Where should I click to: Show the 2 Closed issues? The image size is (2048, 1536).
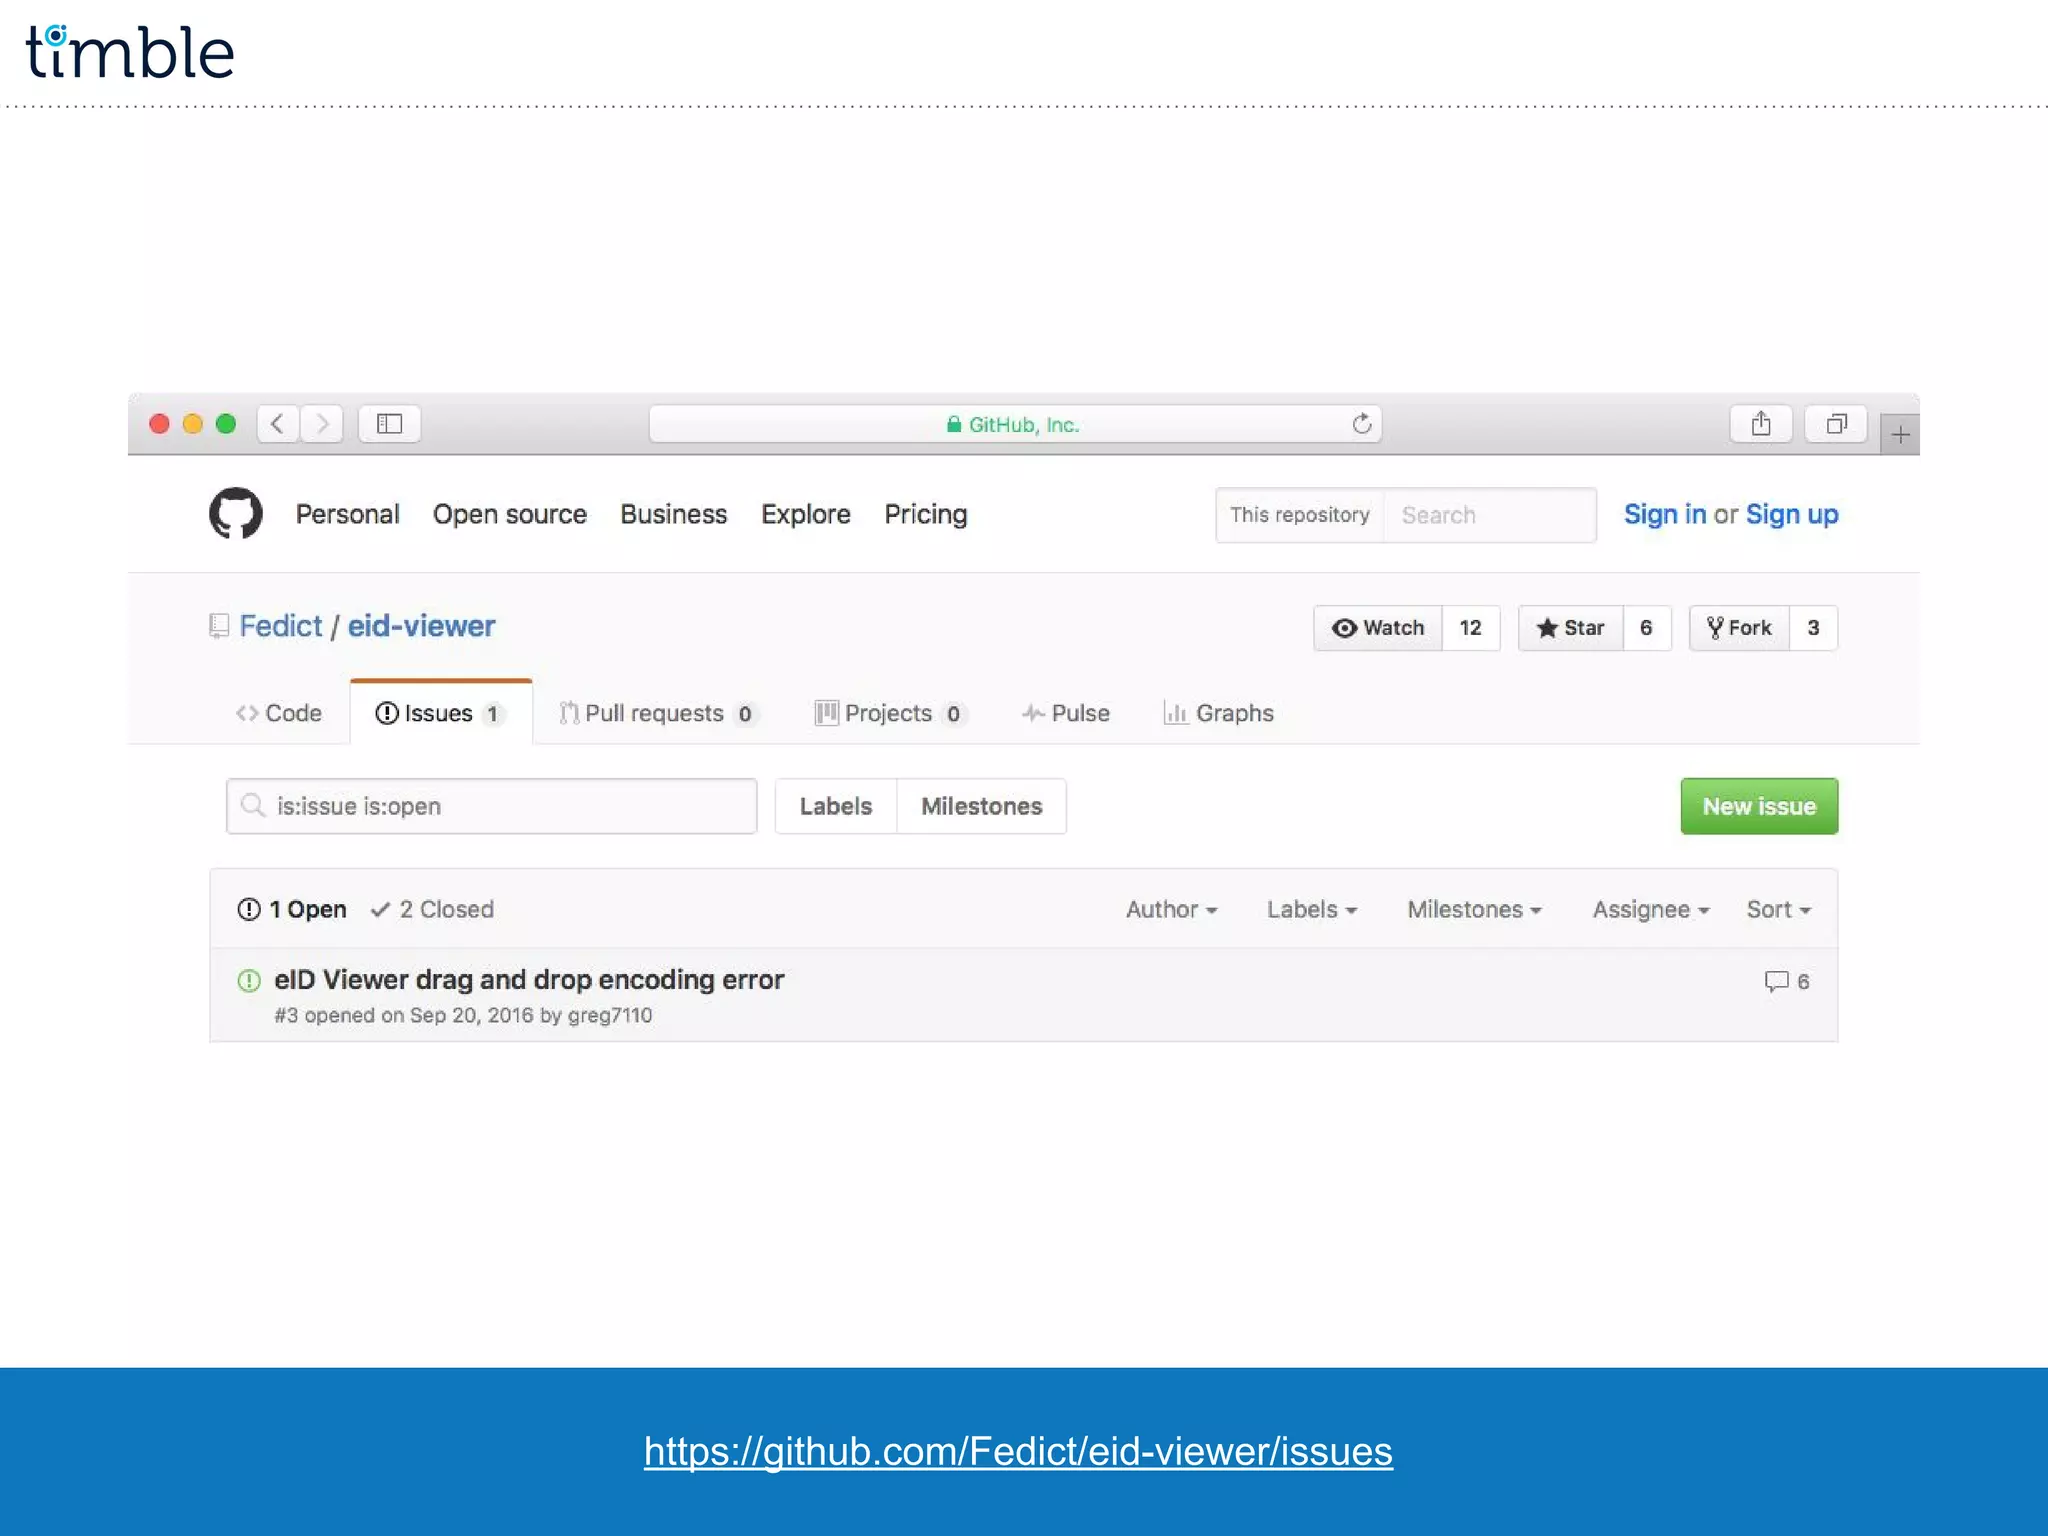(x=432, y=909)
